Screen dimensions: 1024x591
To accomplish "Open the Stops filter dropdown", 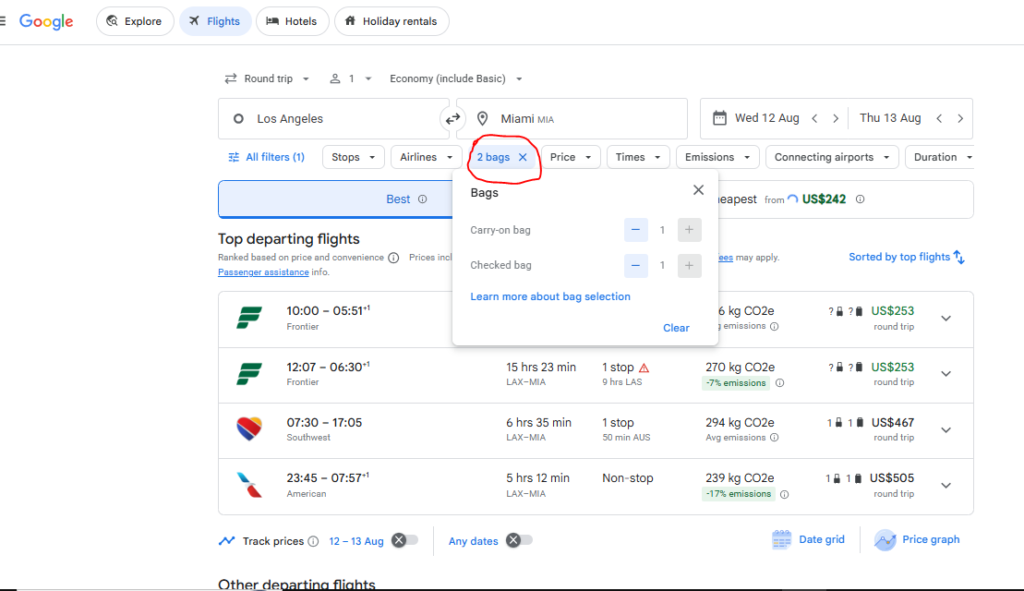I will coord(353,157).
